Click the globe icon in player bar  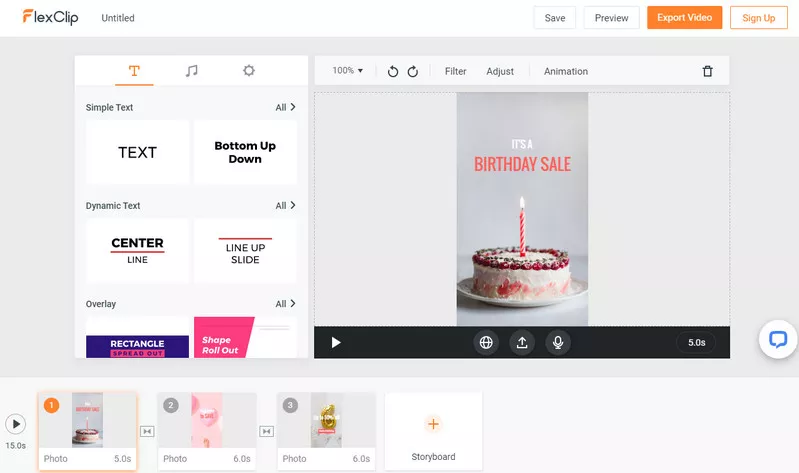pos(486,343)
